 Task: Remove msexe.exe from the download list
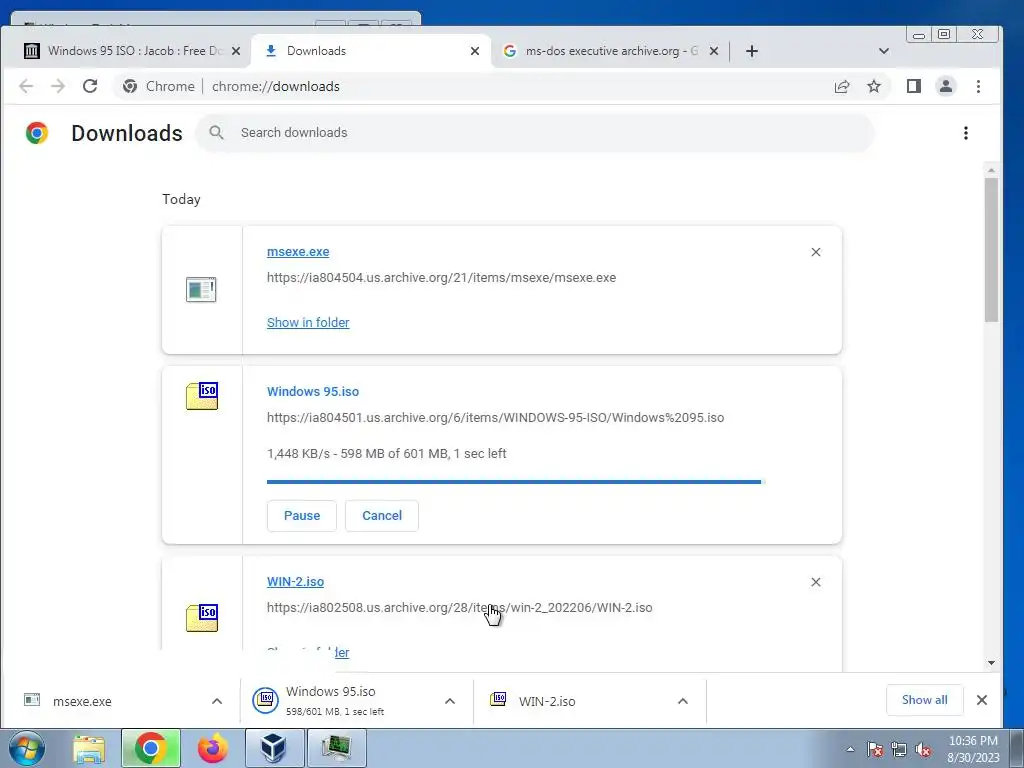(816, 252)
